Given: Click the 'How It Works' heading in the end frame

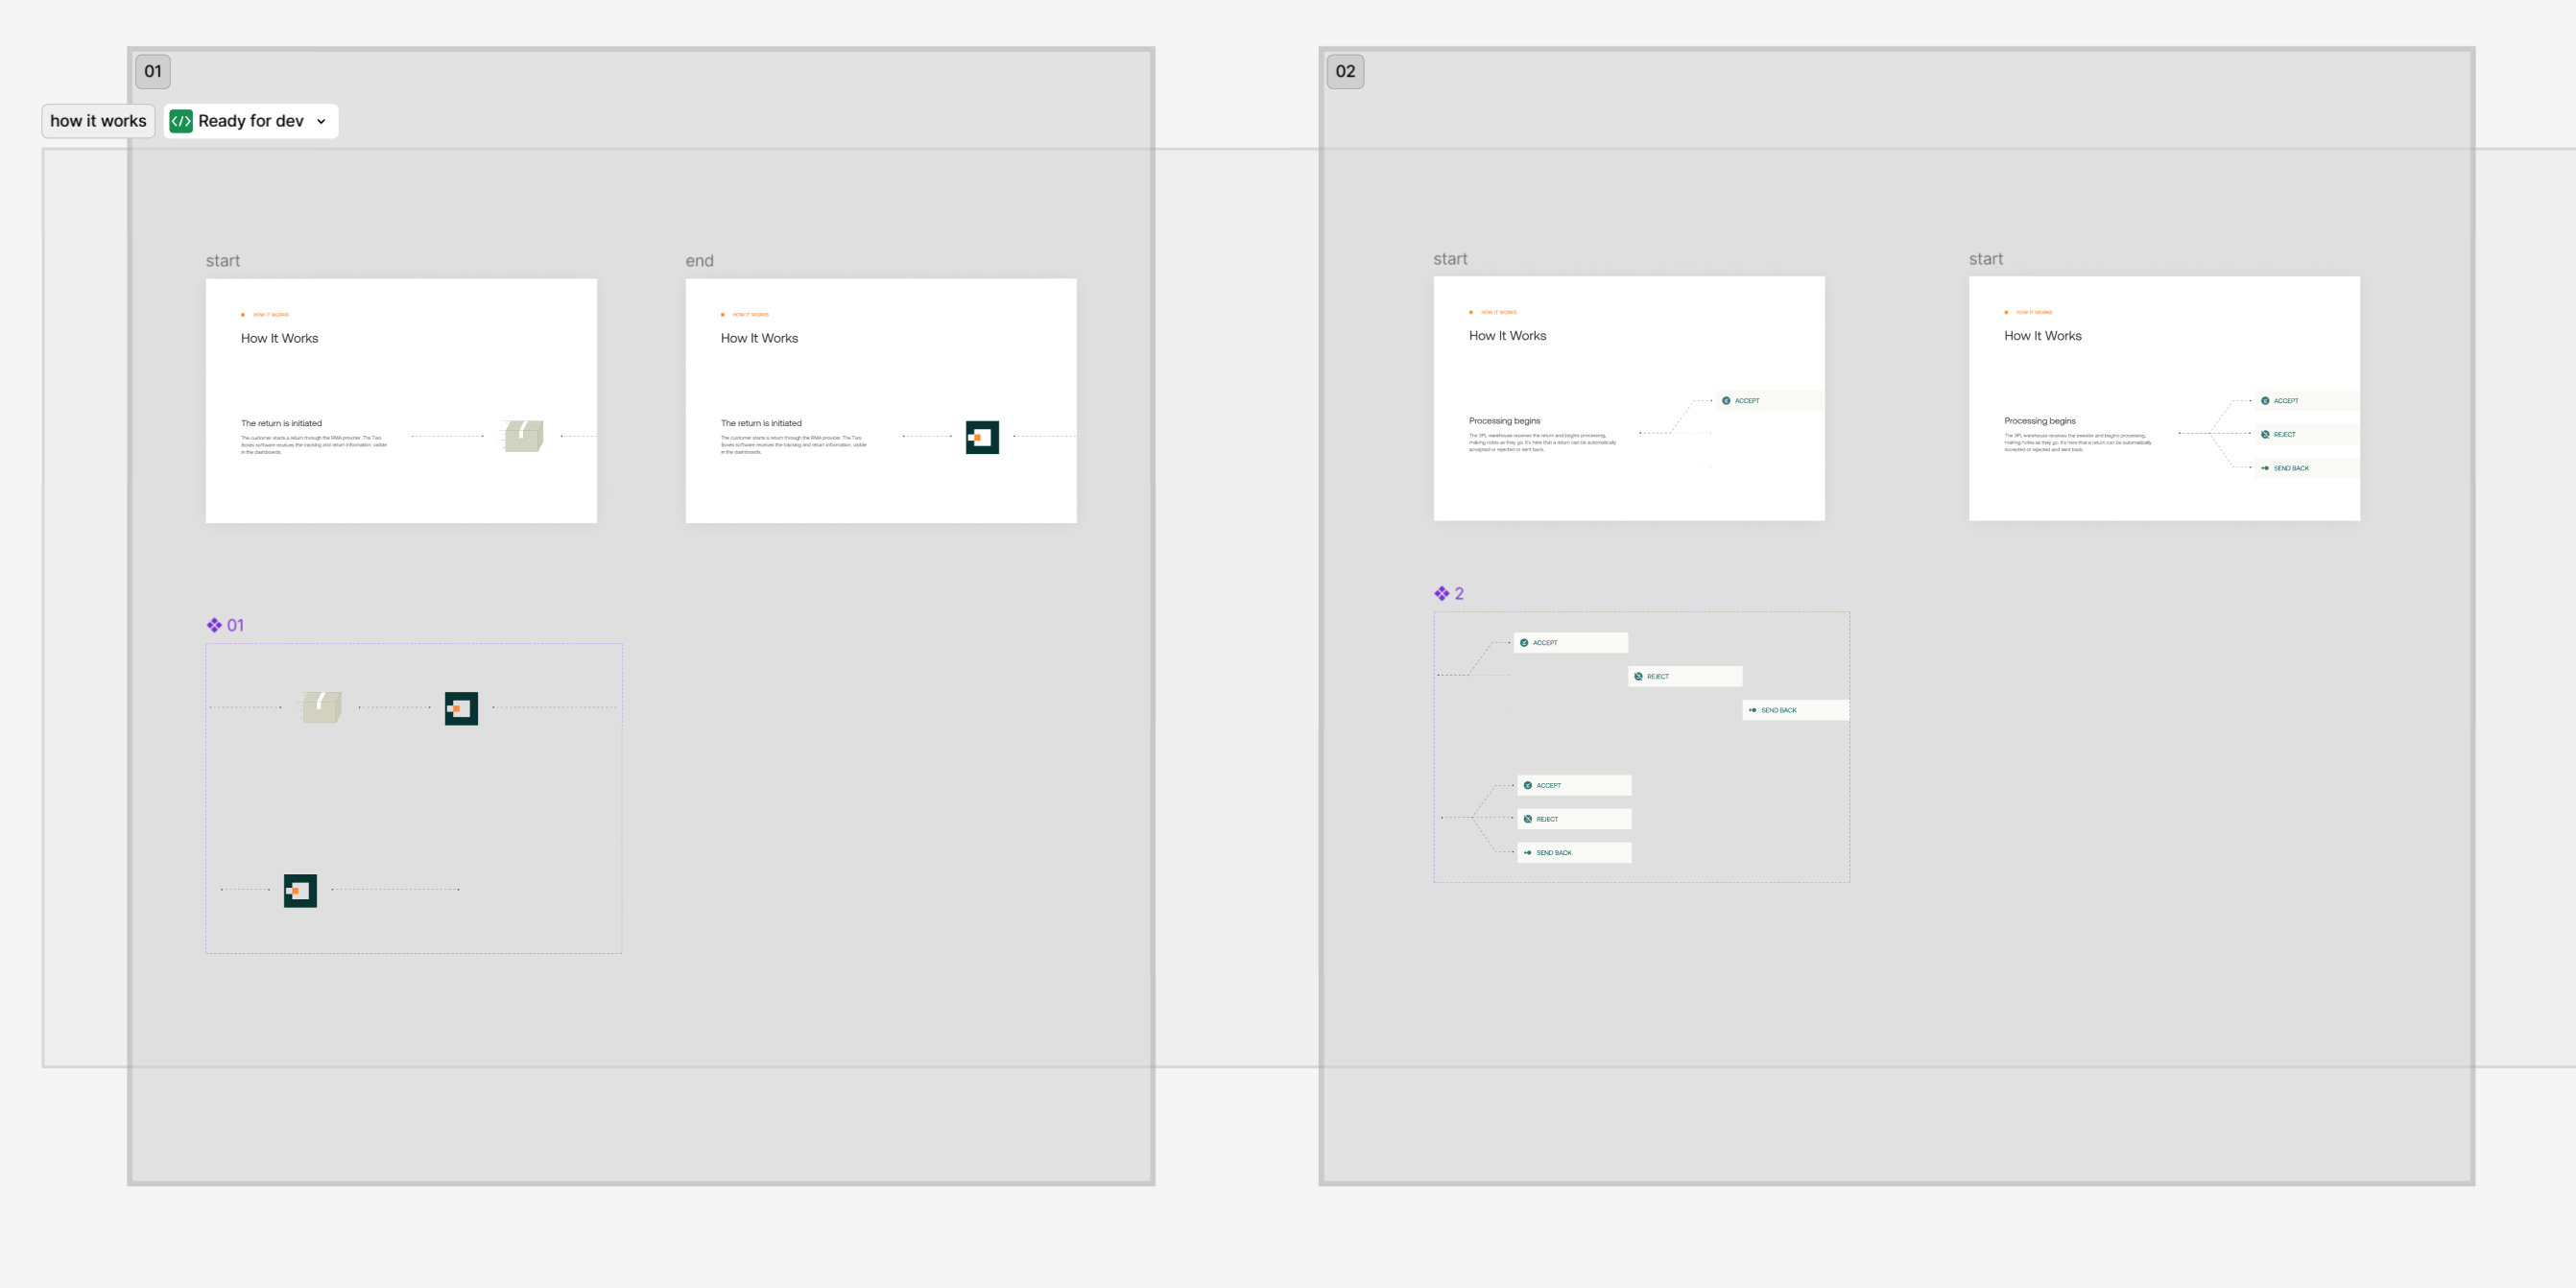Looking at the screenshot, I should pos(759,338).
